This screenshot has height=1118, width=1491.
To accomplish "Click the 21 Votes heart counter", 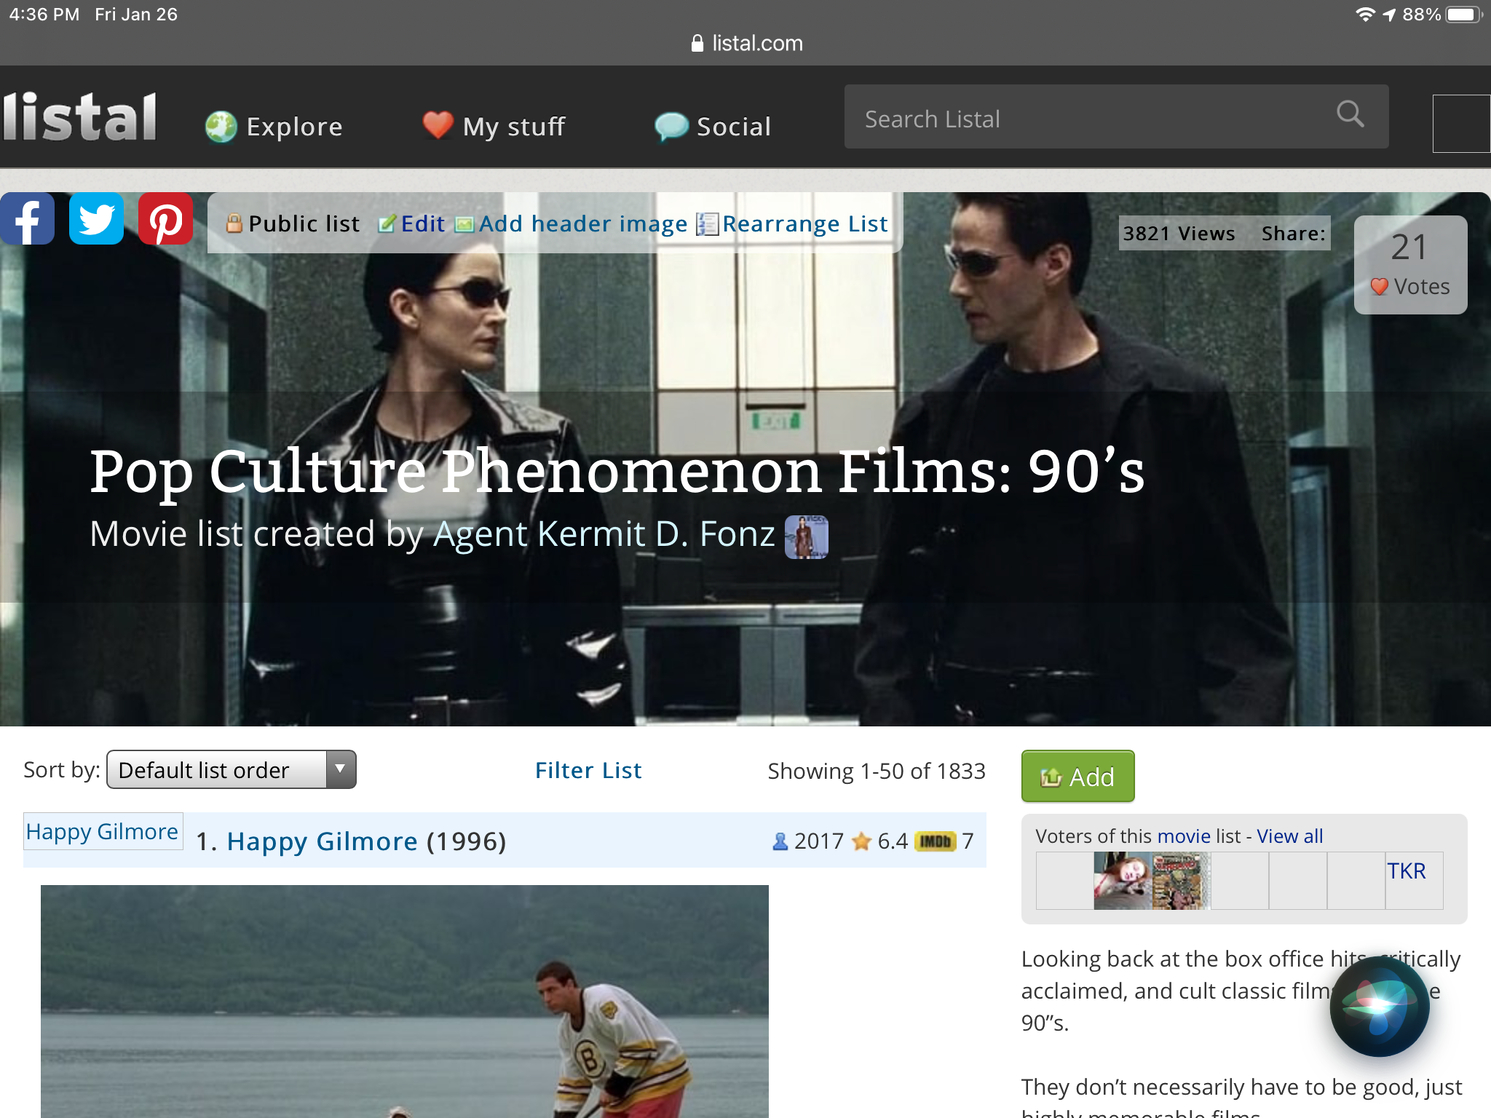I will pos(1410,265).
